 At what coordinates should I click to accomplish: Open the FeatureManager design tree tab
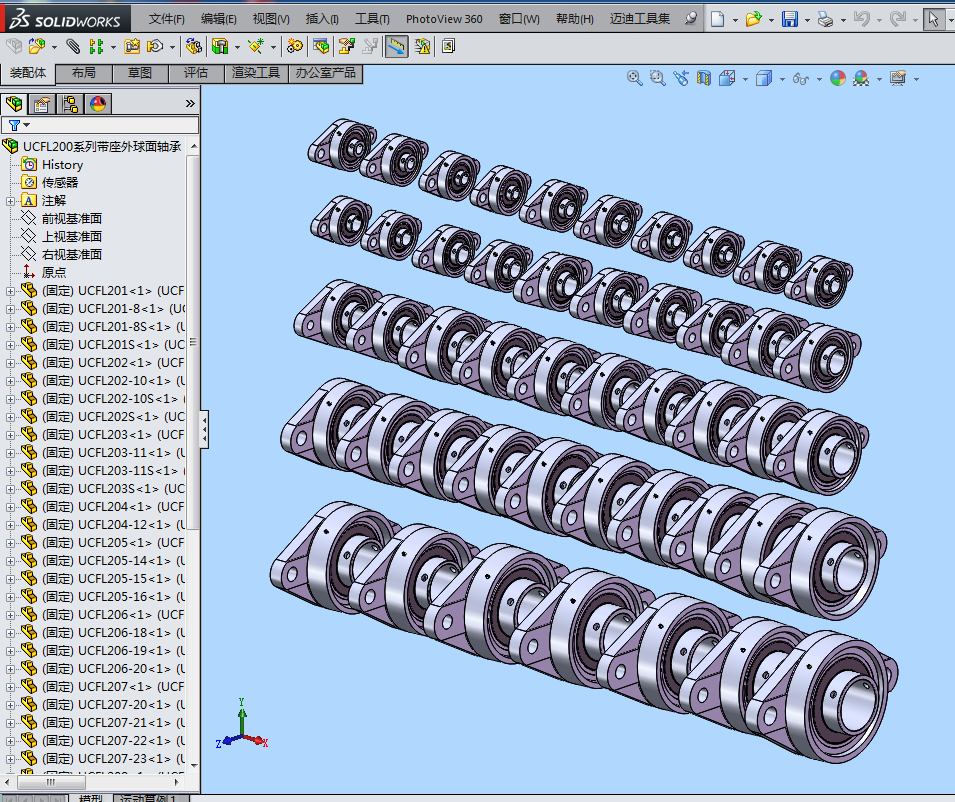point(14,104)
